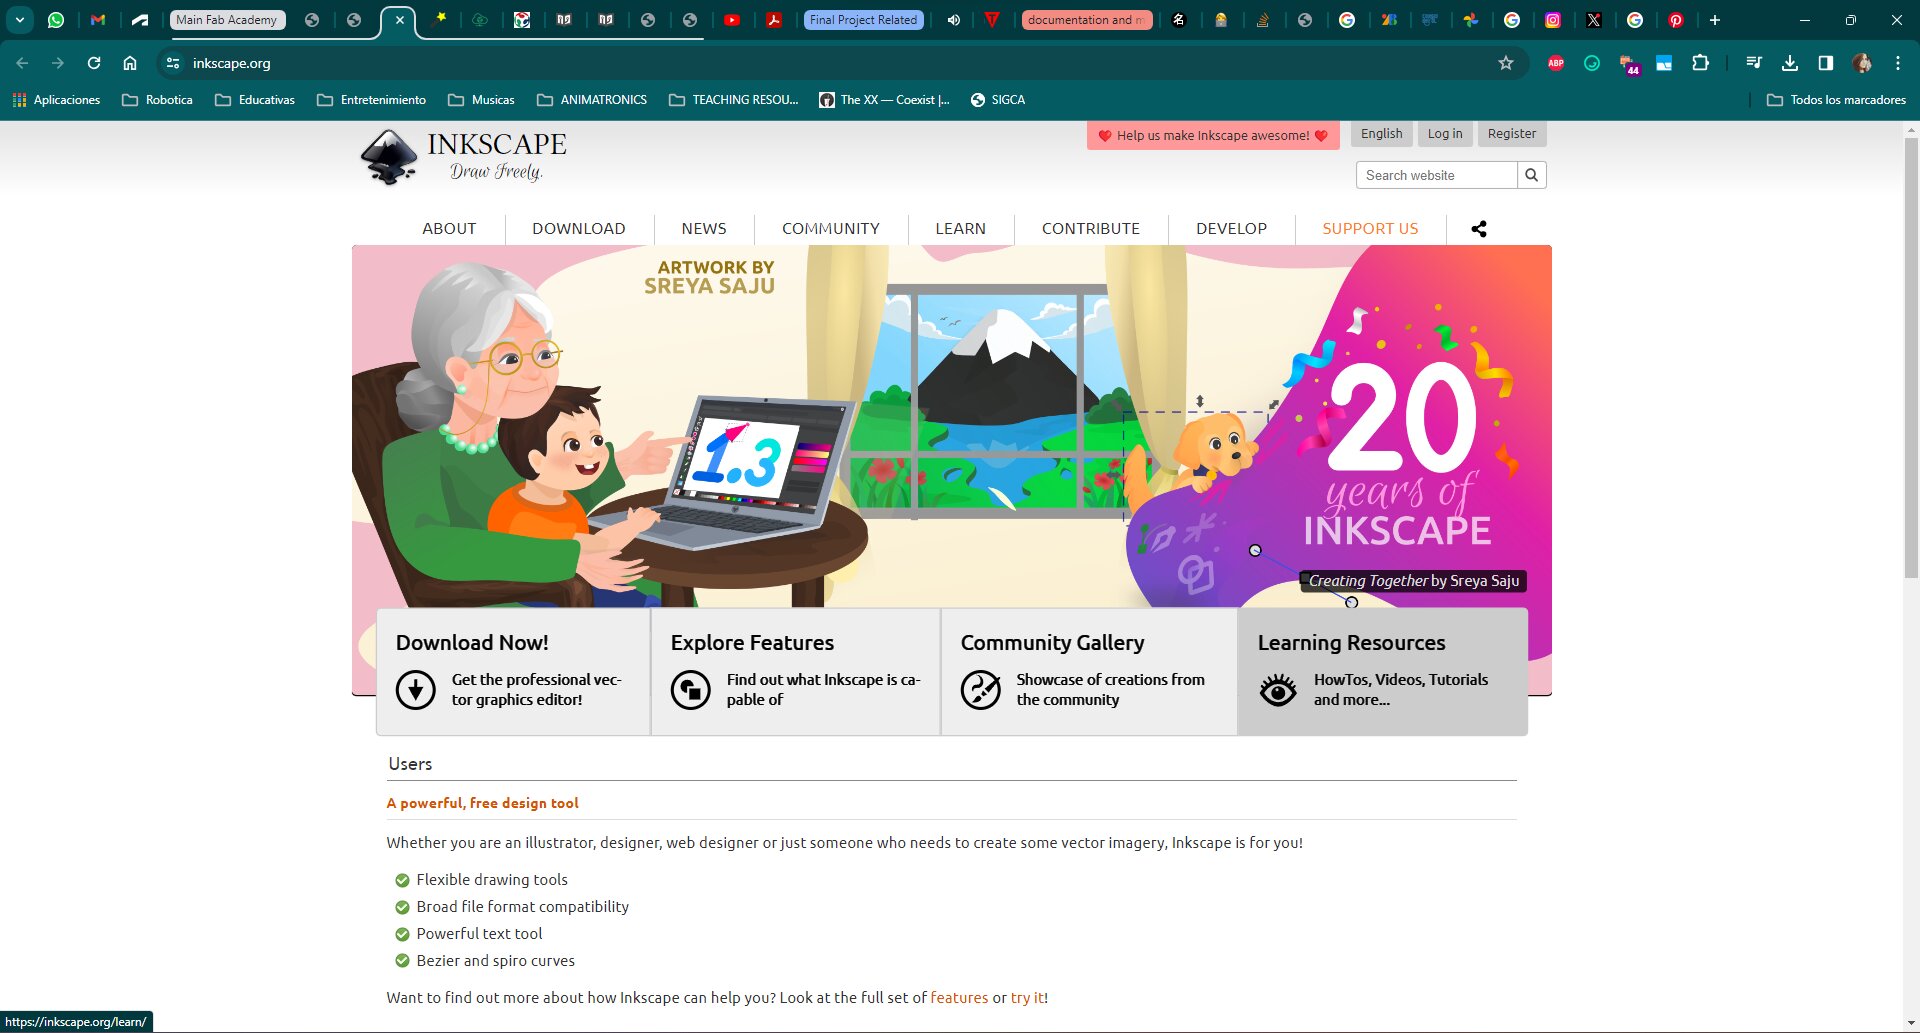1920x1033 pixels.
Task: Open the DEVELOP menu
Action: [1231, 229]
